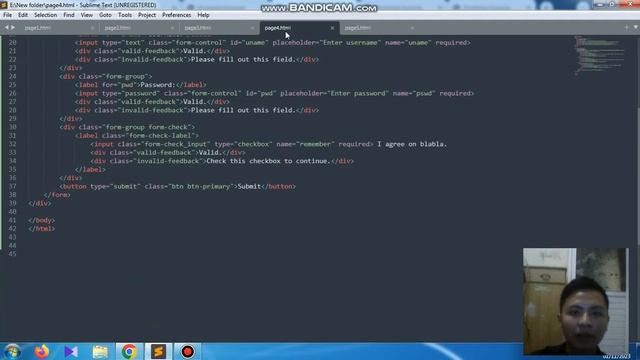This screenshot has width=640, height=360.
Task: Click the closing </form> tag
Action: pyautogui.click(x=57, y=195)
